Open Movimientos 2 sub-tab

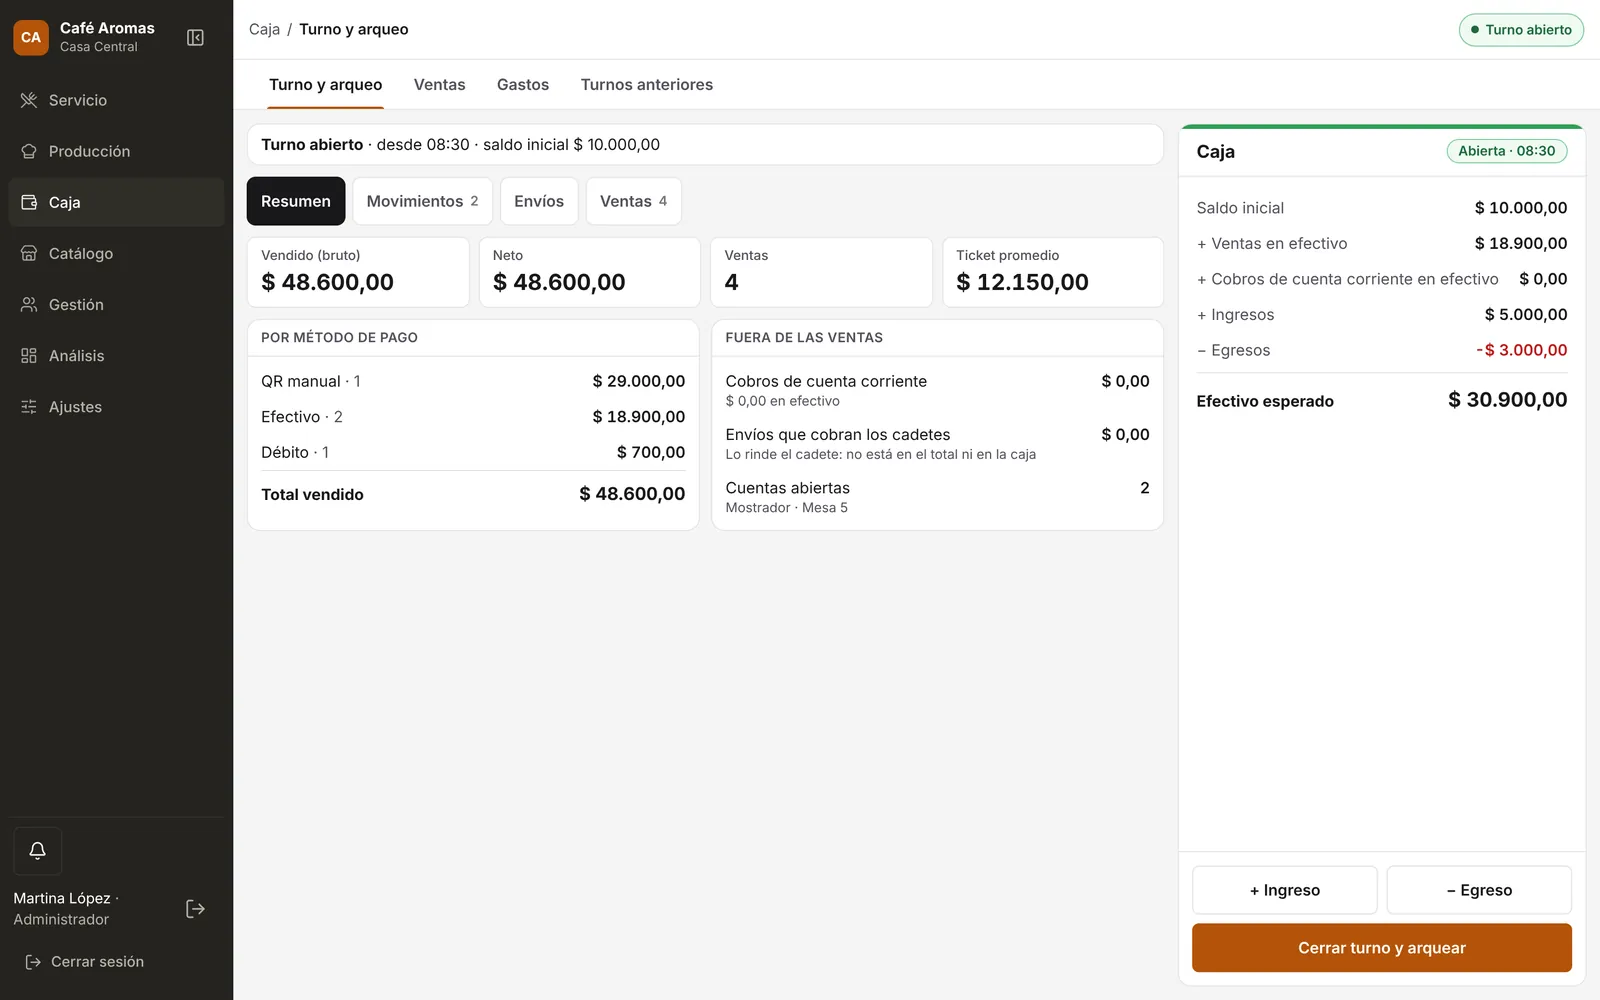422,201
